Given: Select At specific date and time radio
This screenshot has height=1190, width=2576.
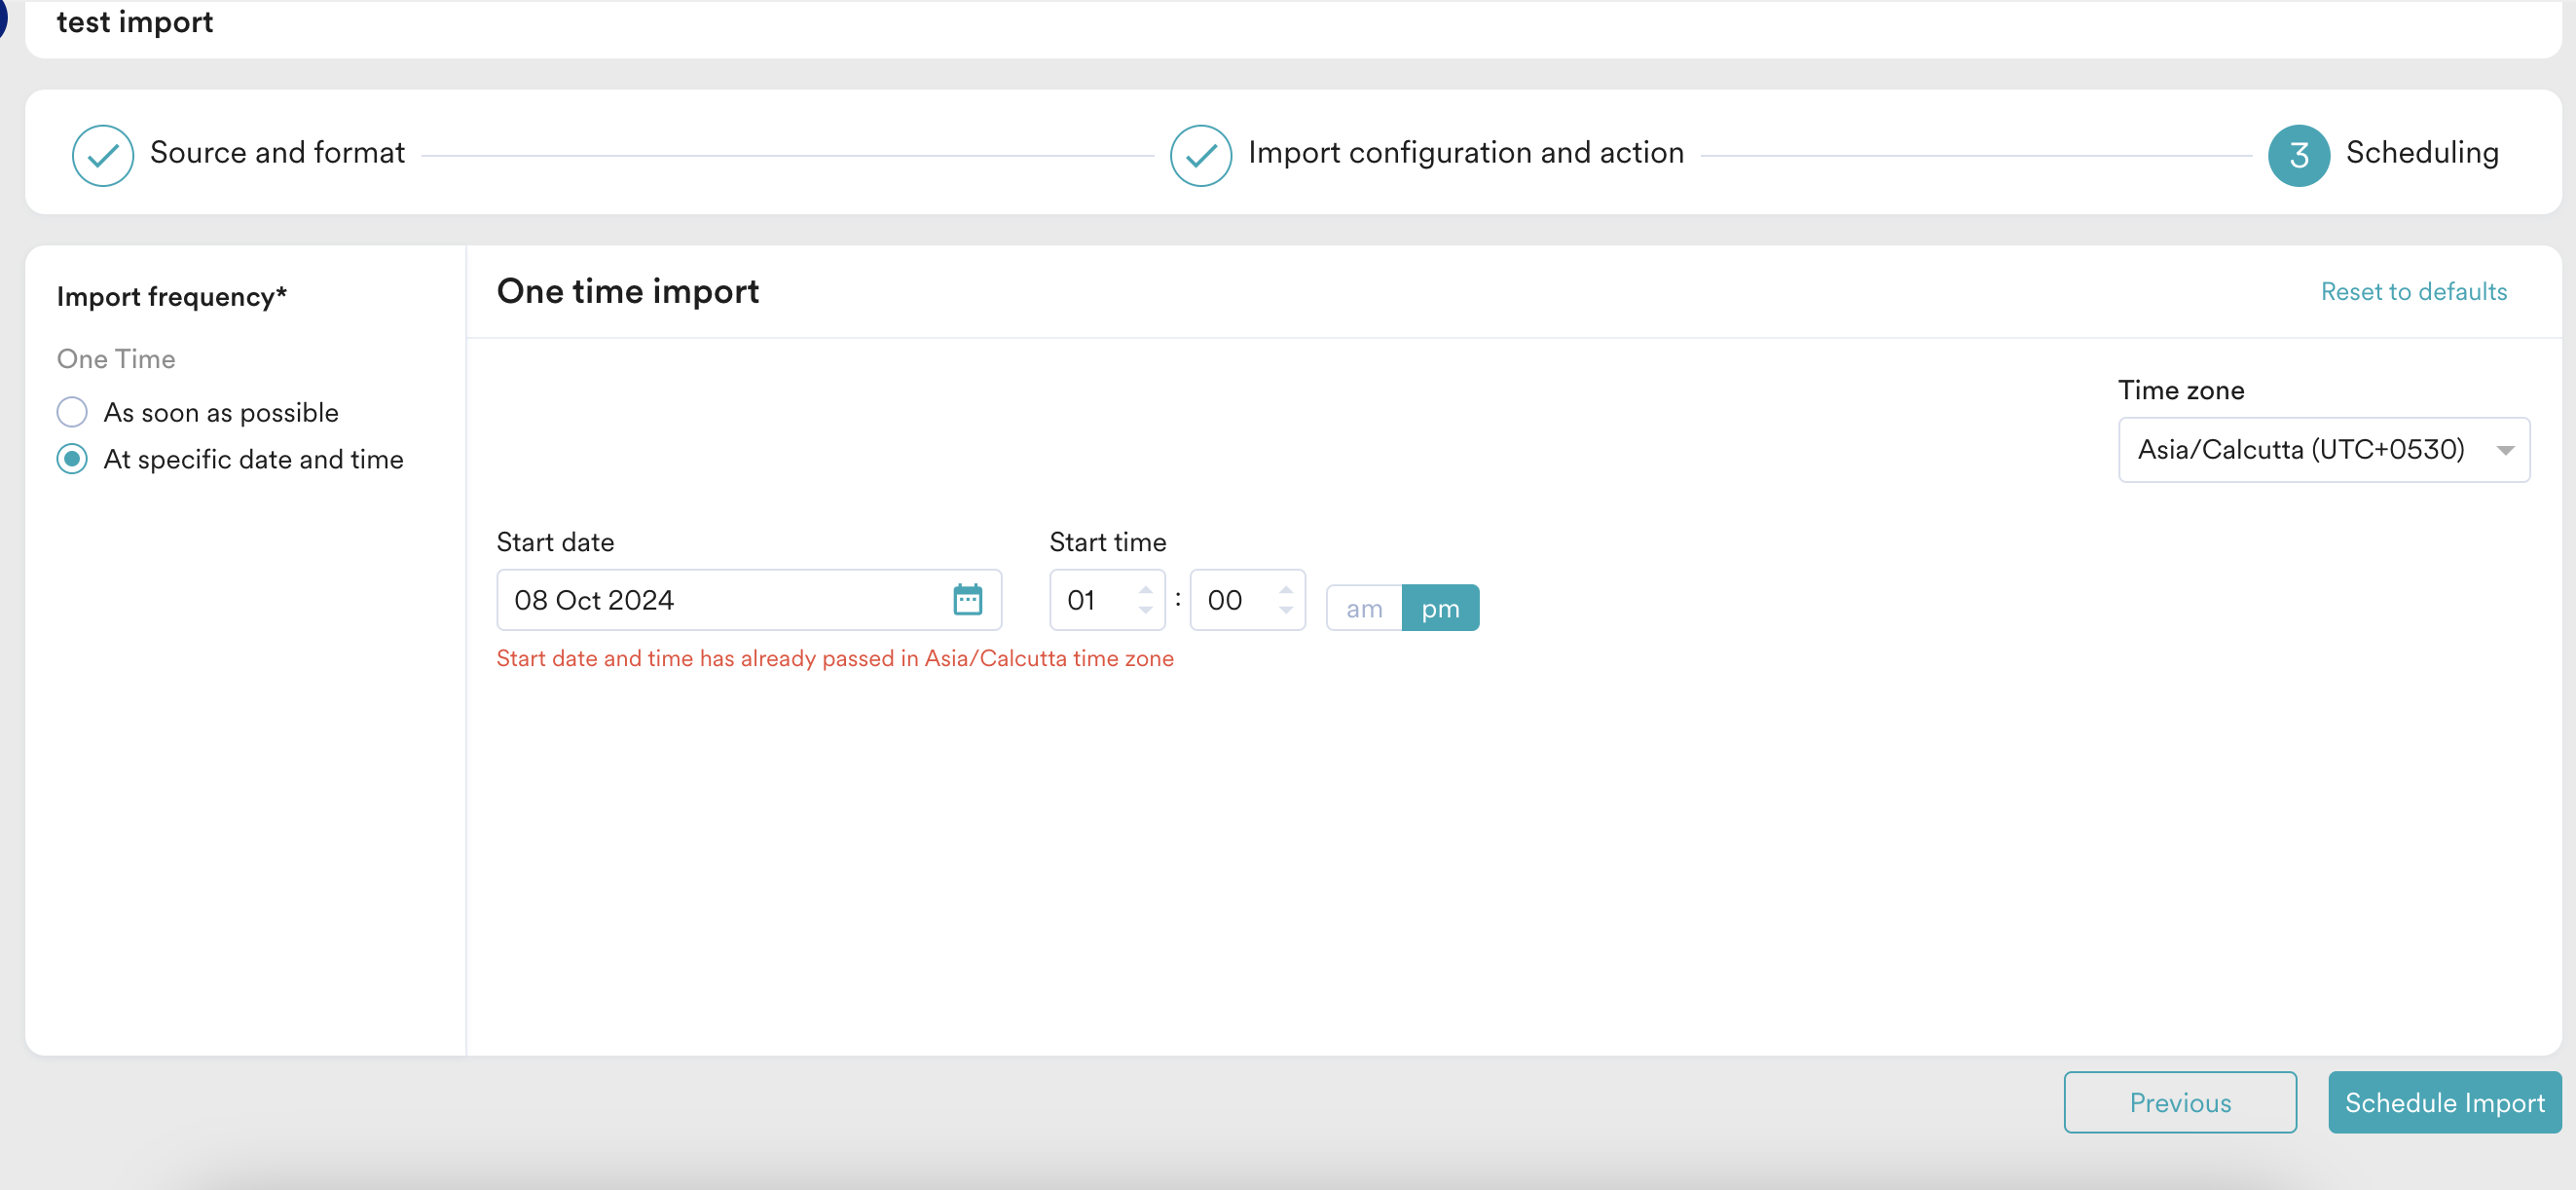Looking at the screenshot, I should tap(72, 459).
